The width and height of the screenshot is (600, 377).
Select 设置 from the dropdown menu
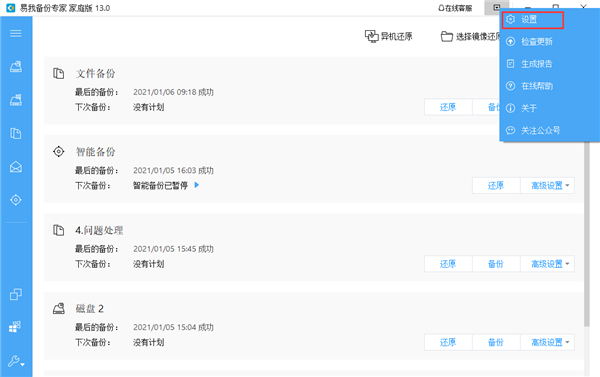click(x=532, y=20)
